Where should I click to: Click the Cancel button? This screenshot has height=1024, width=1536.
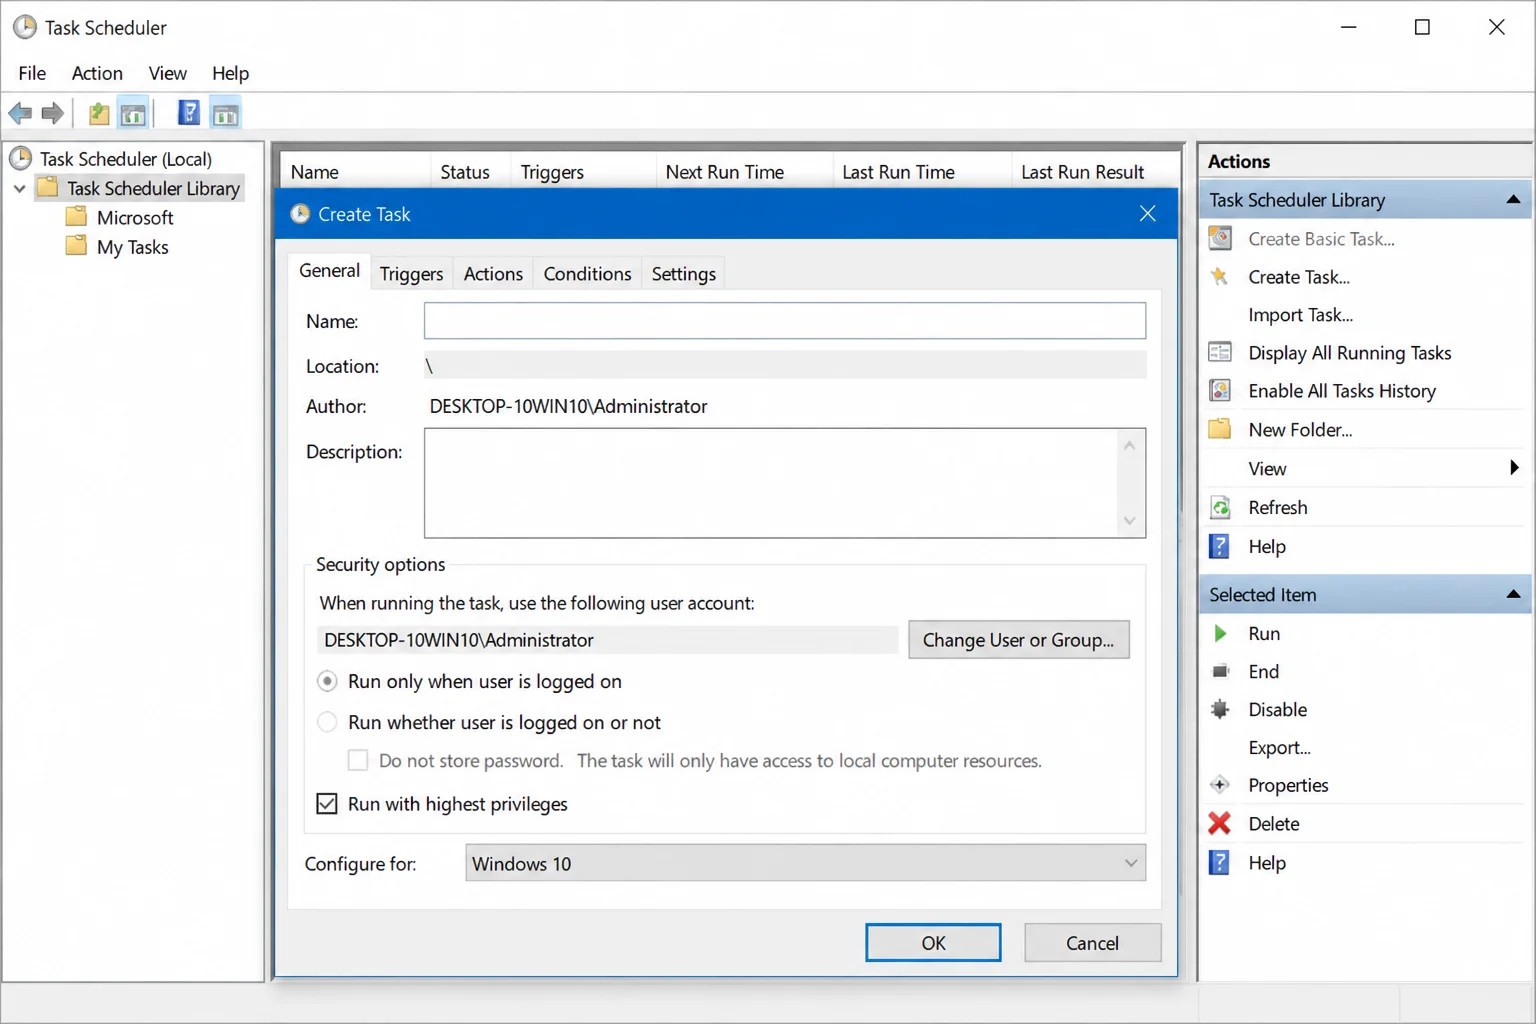(x=1092, y=943)
